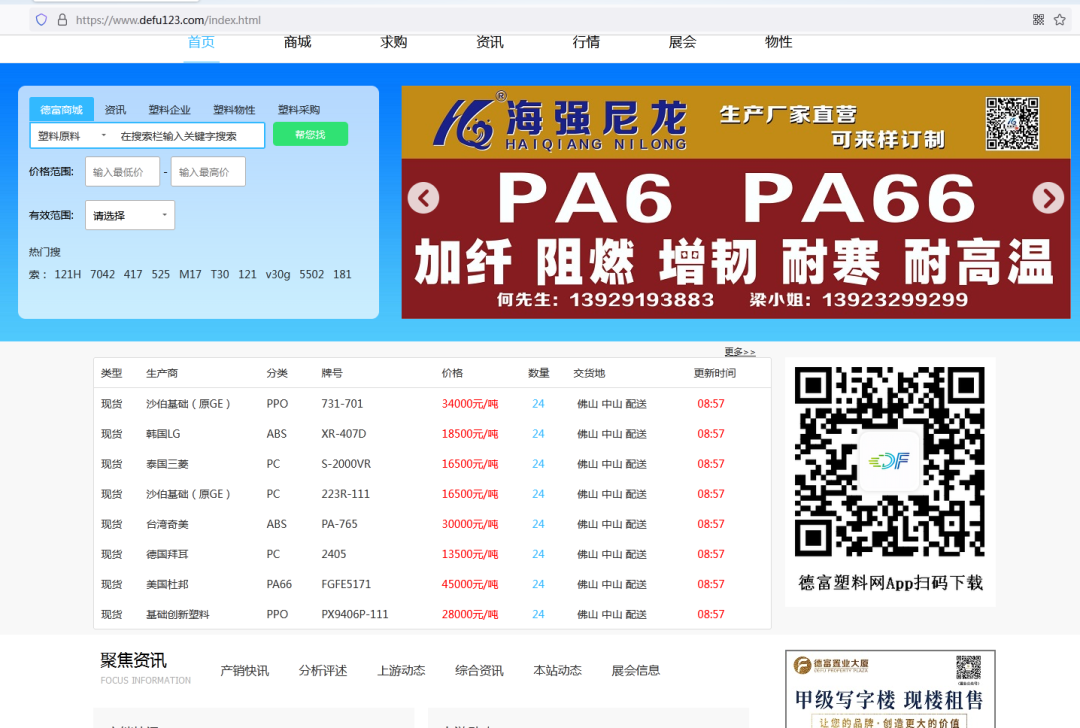
Task: Click the 输入最高价 price field
Action: (208, 172)
